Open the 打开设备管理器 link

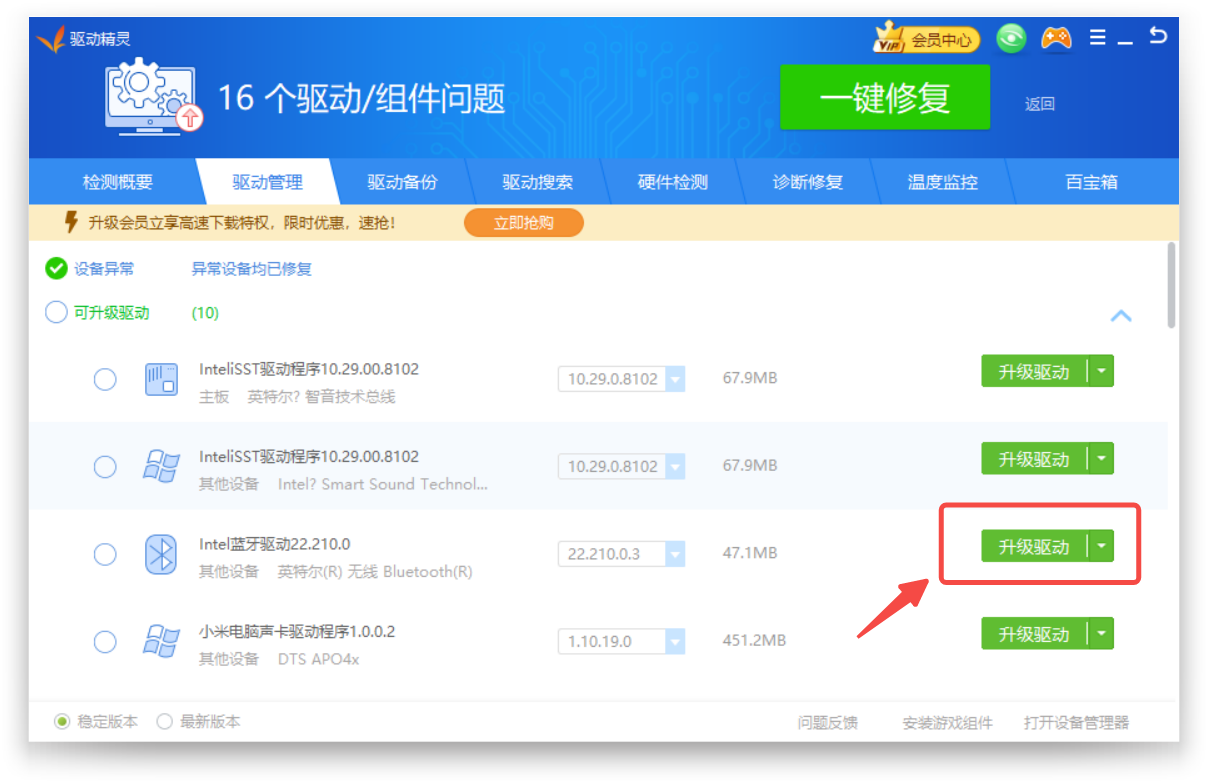[1076, 723]
